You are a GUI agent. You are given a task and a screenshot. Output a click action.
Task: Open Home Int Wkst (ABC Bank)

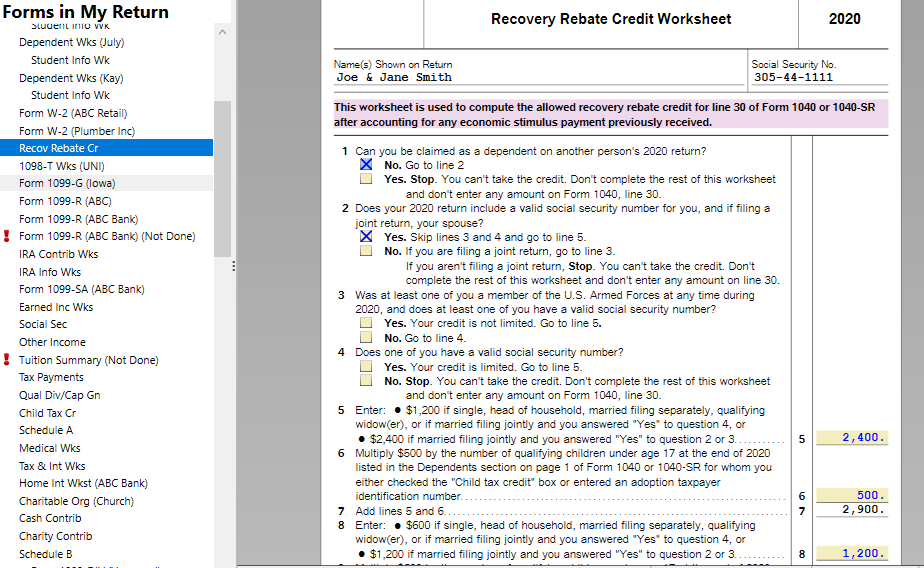coord(83,483)
